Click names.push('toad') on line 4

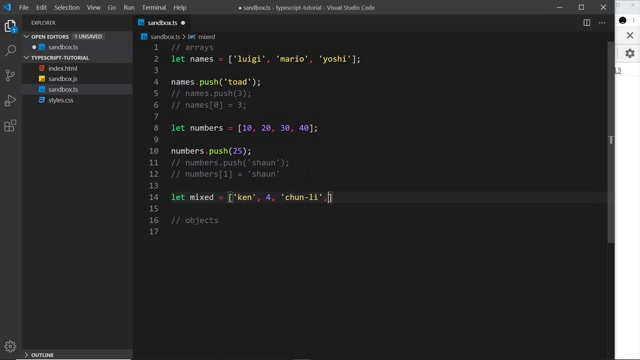(216, 82)
